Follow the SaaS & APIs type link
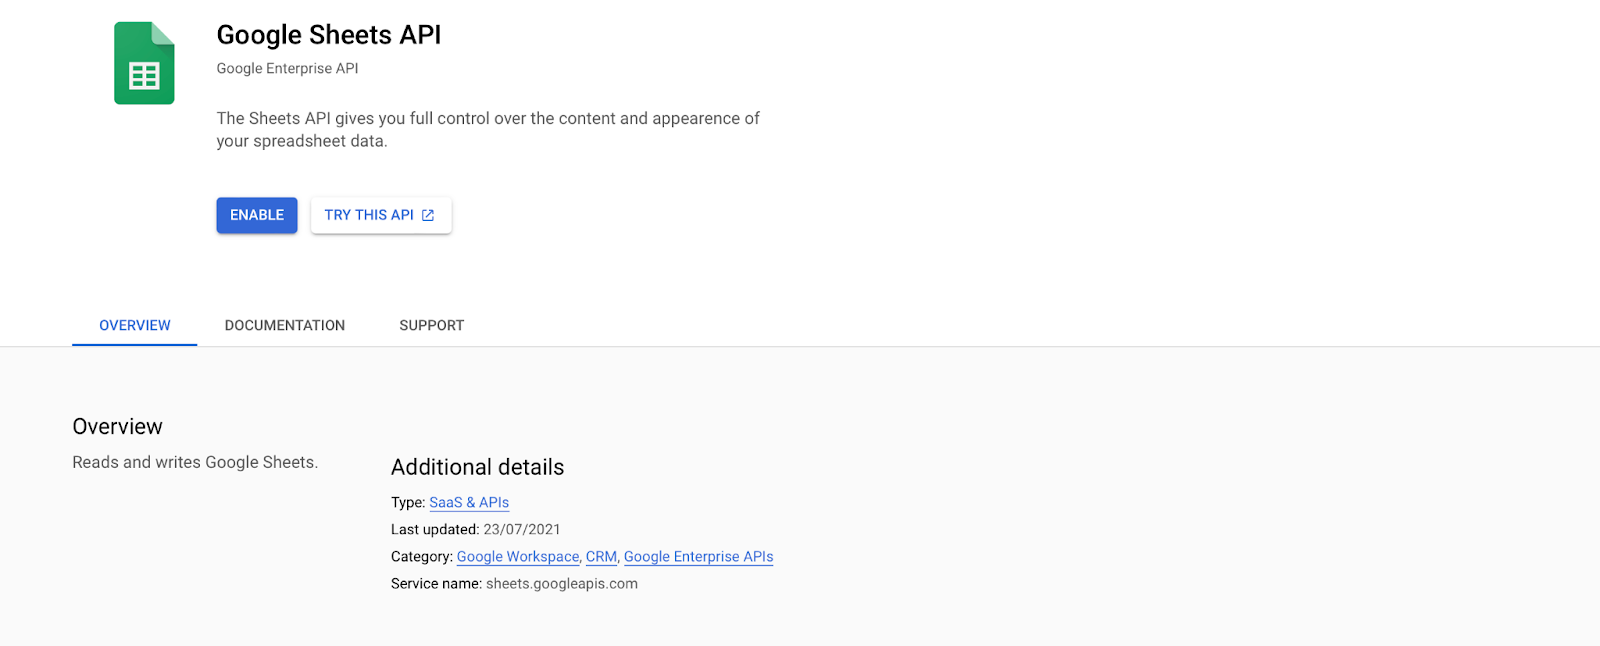 tap(469, 503)
